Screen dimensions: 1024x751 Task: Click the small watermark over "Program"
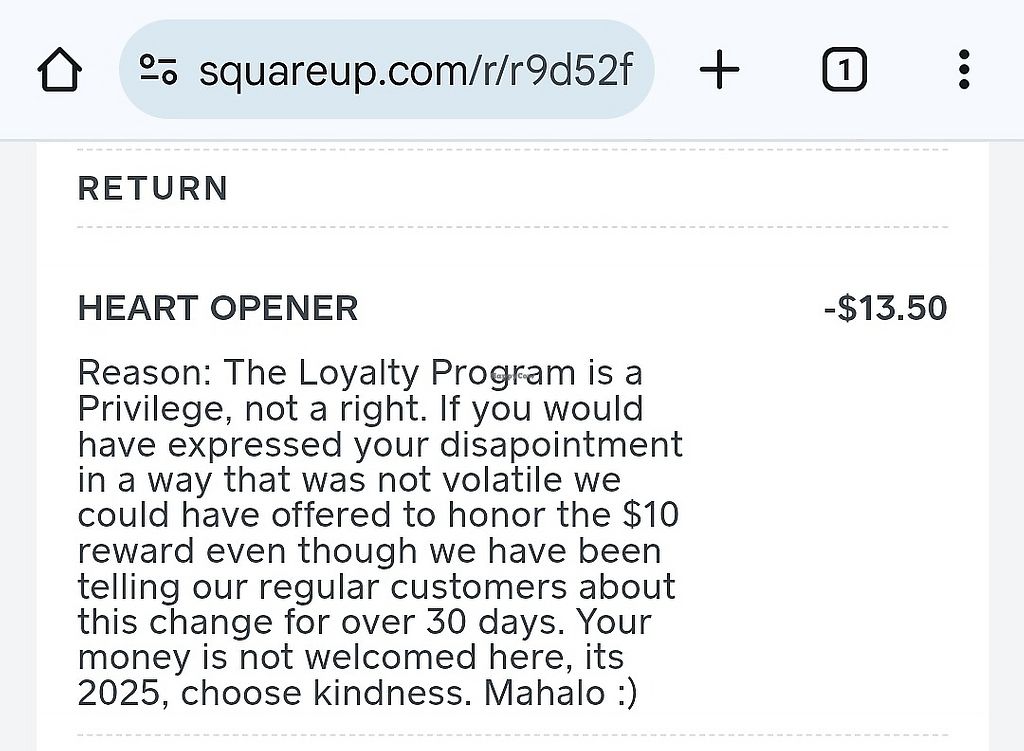click(x=513, y=376)
